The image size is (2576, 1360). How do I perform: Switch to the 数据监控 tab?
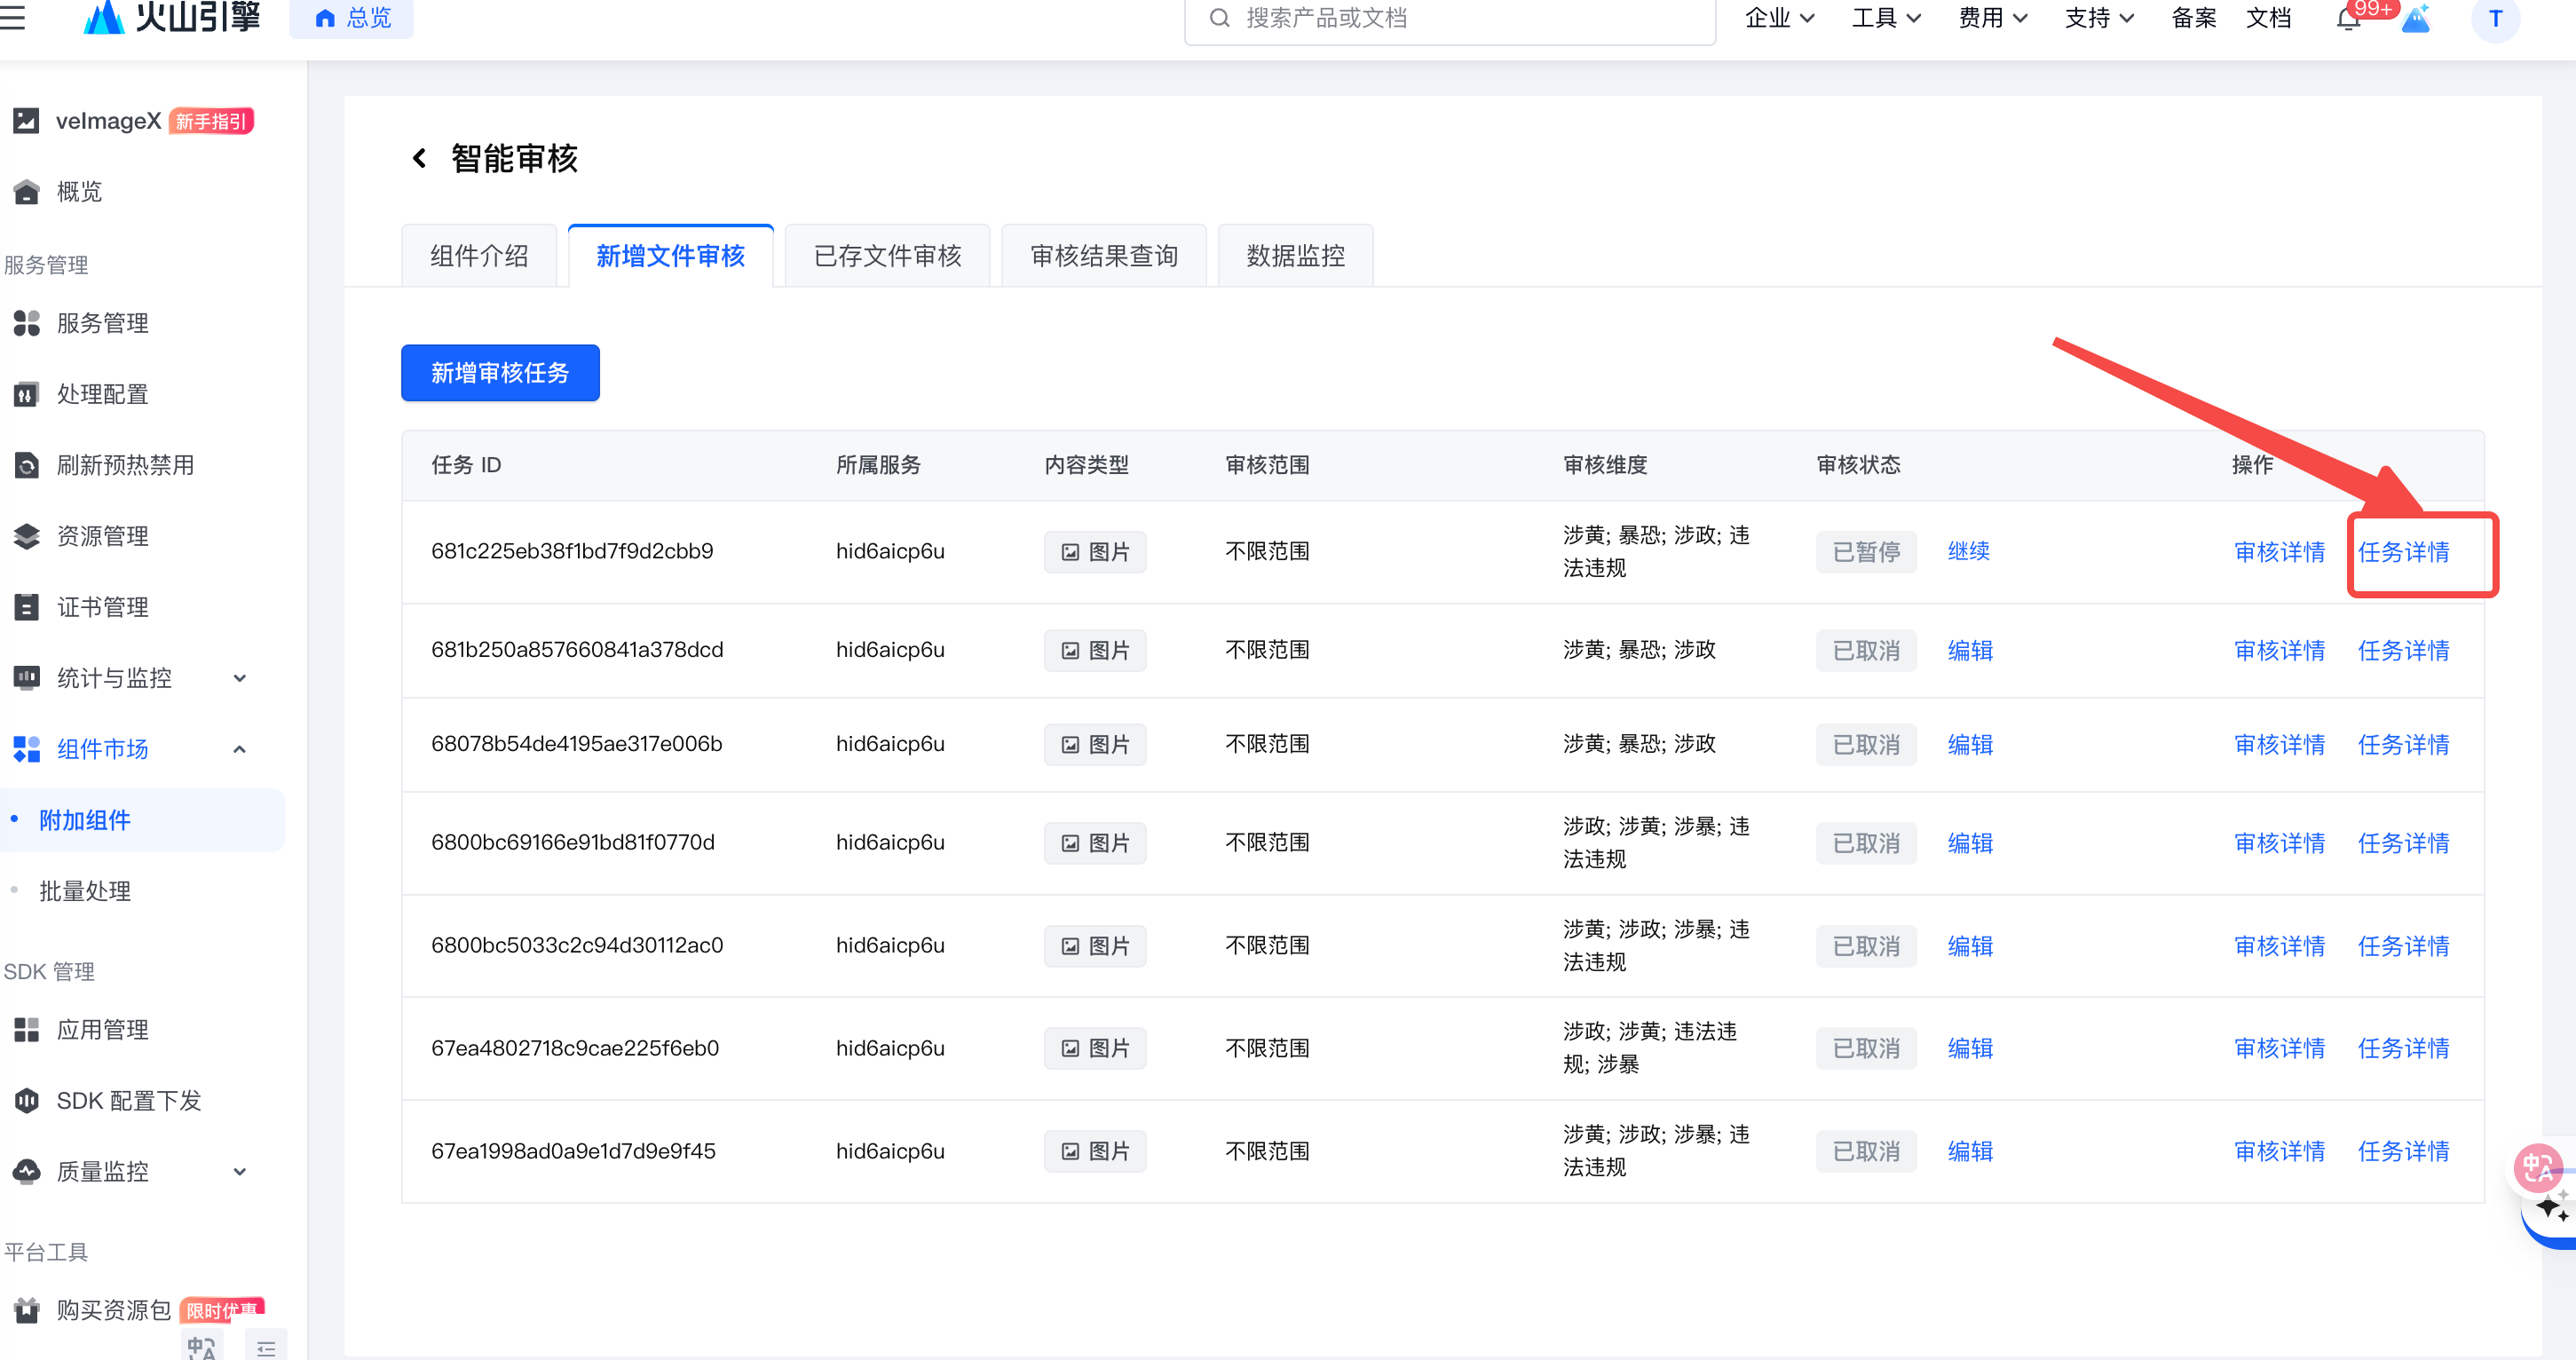1295,256
